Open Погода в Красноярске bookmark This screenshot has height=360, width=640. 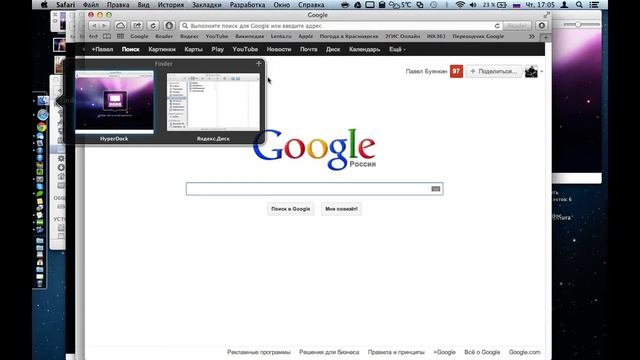coord(349,36)
